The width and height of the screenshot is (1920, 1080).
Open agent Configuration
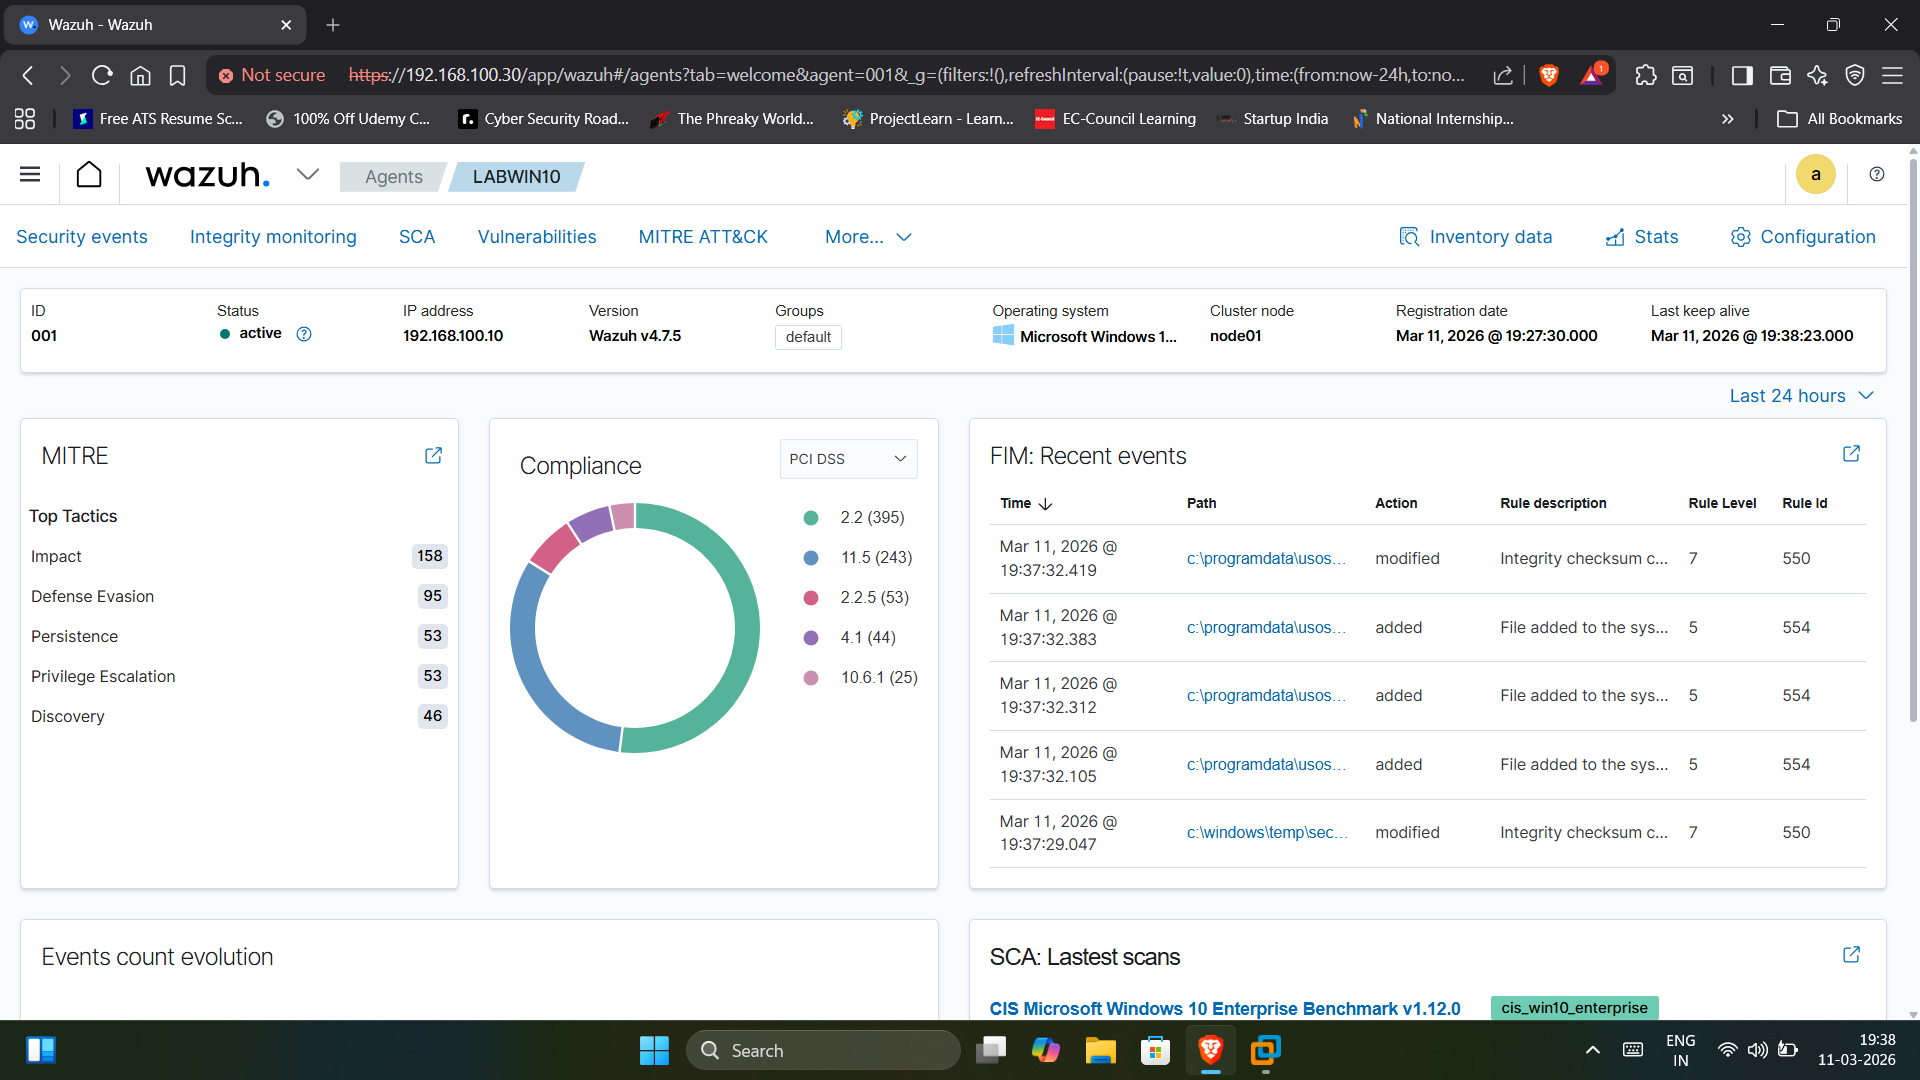pos(1803,237)
